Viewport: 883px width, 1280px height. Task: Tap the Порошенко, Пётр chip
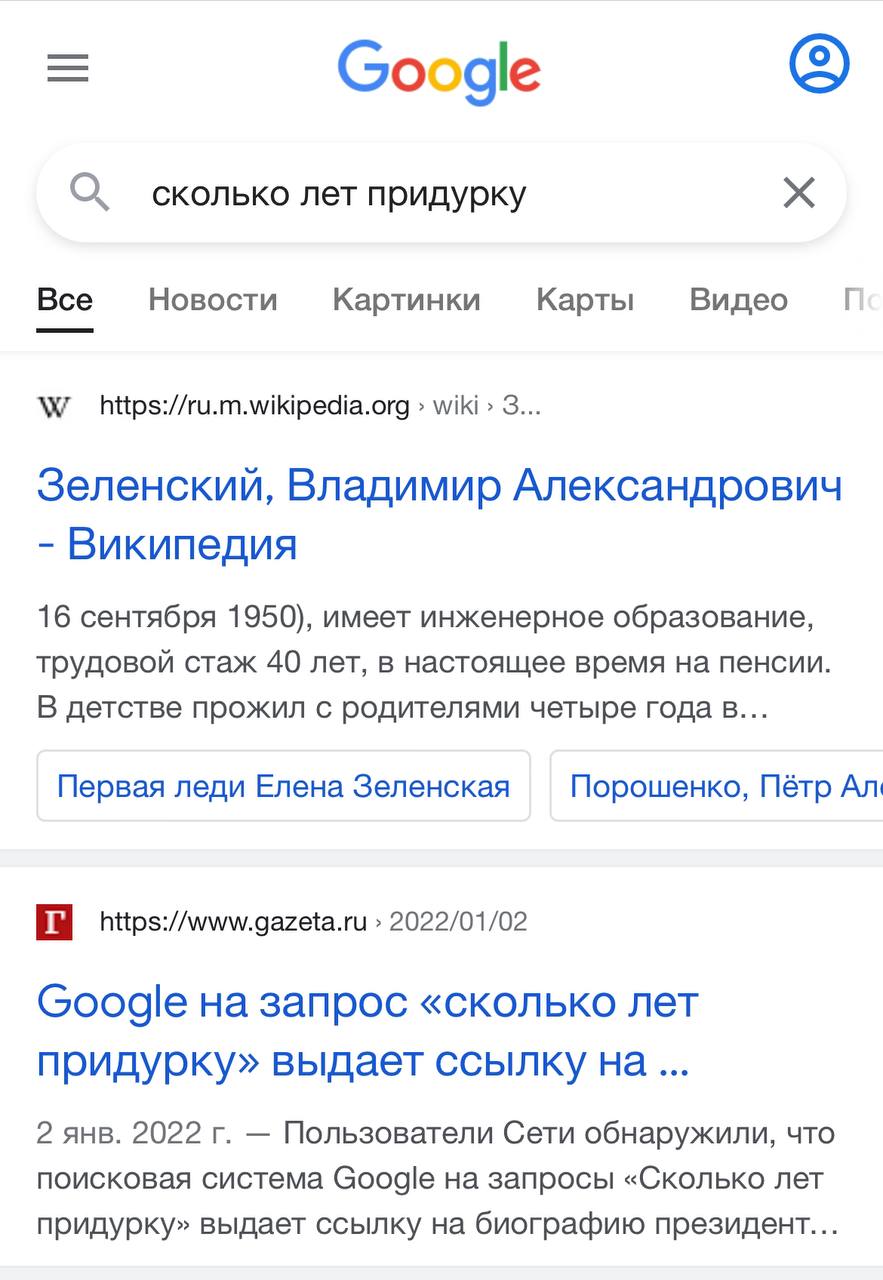pos(714,786)
